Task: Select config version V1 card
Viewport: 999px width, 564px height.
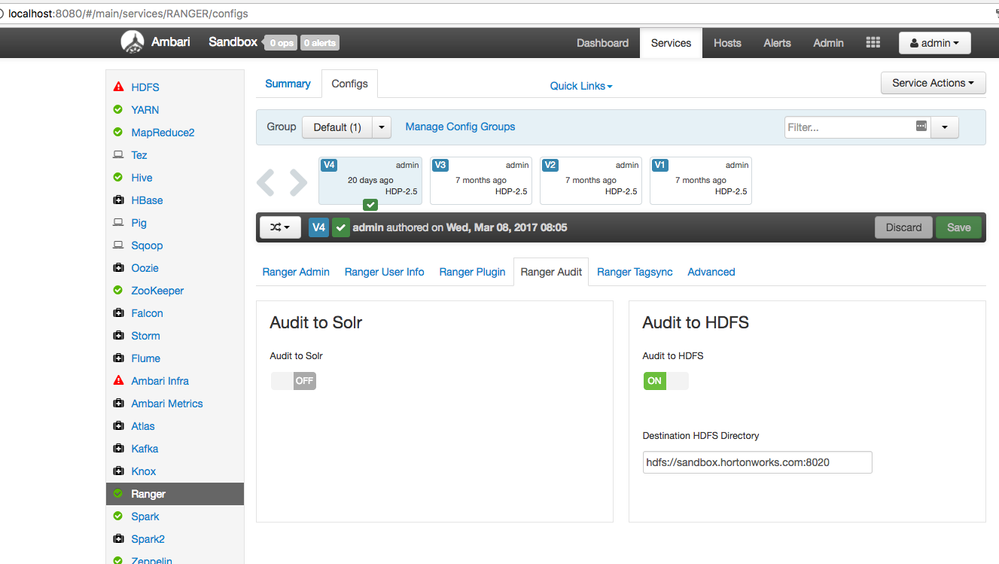Action: [701, 180]
